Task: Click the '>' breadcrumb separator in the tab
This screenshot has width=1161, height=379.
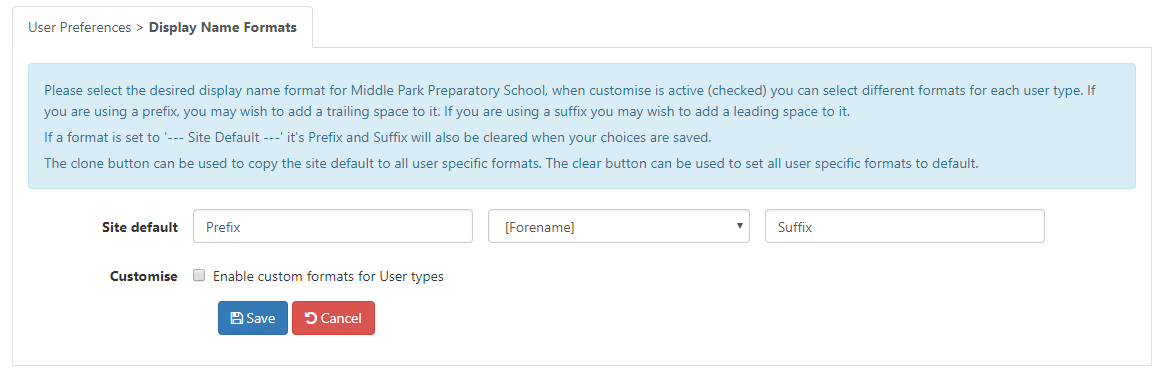Action: 139,27
